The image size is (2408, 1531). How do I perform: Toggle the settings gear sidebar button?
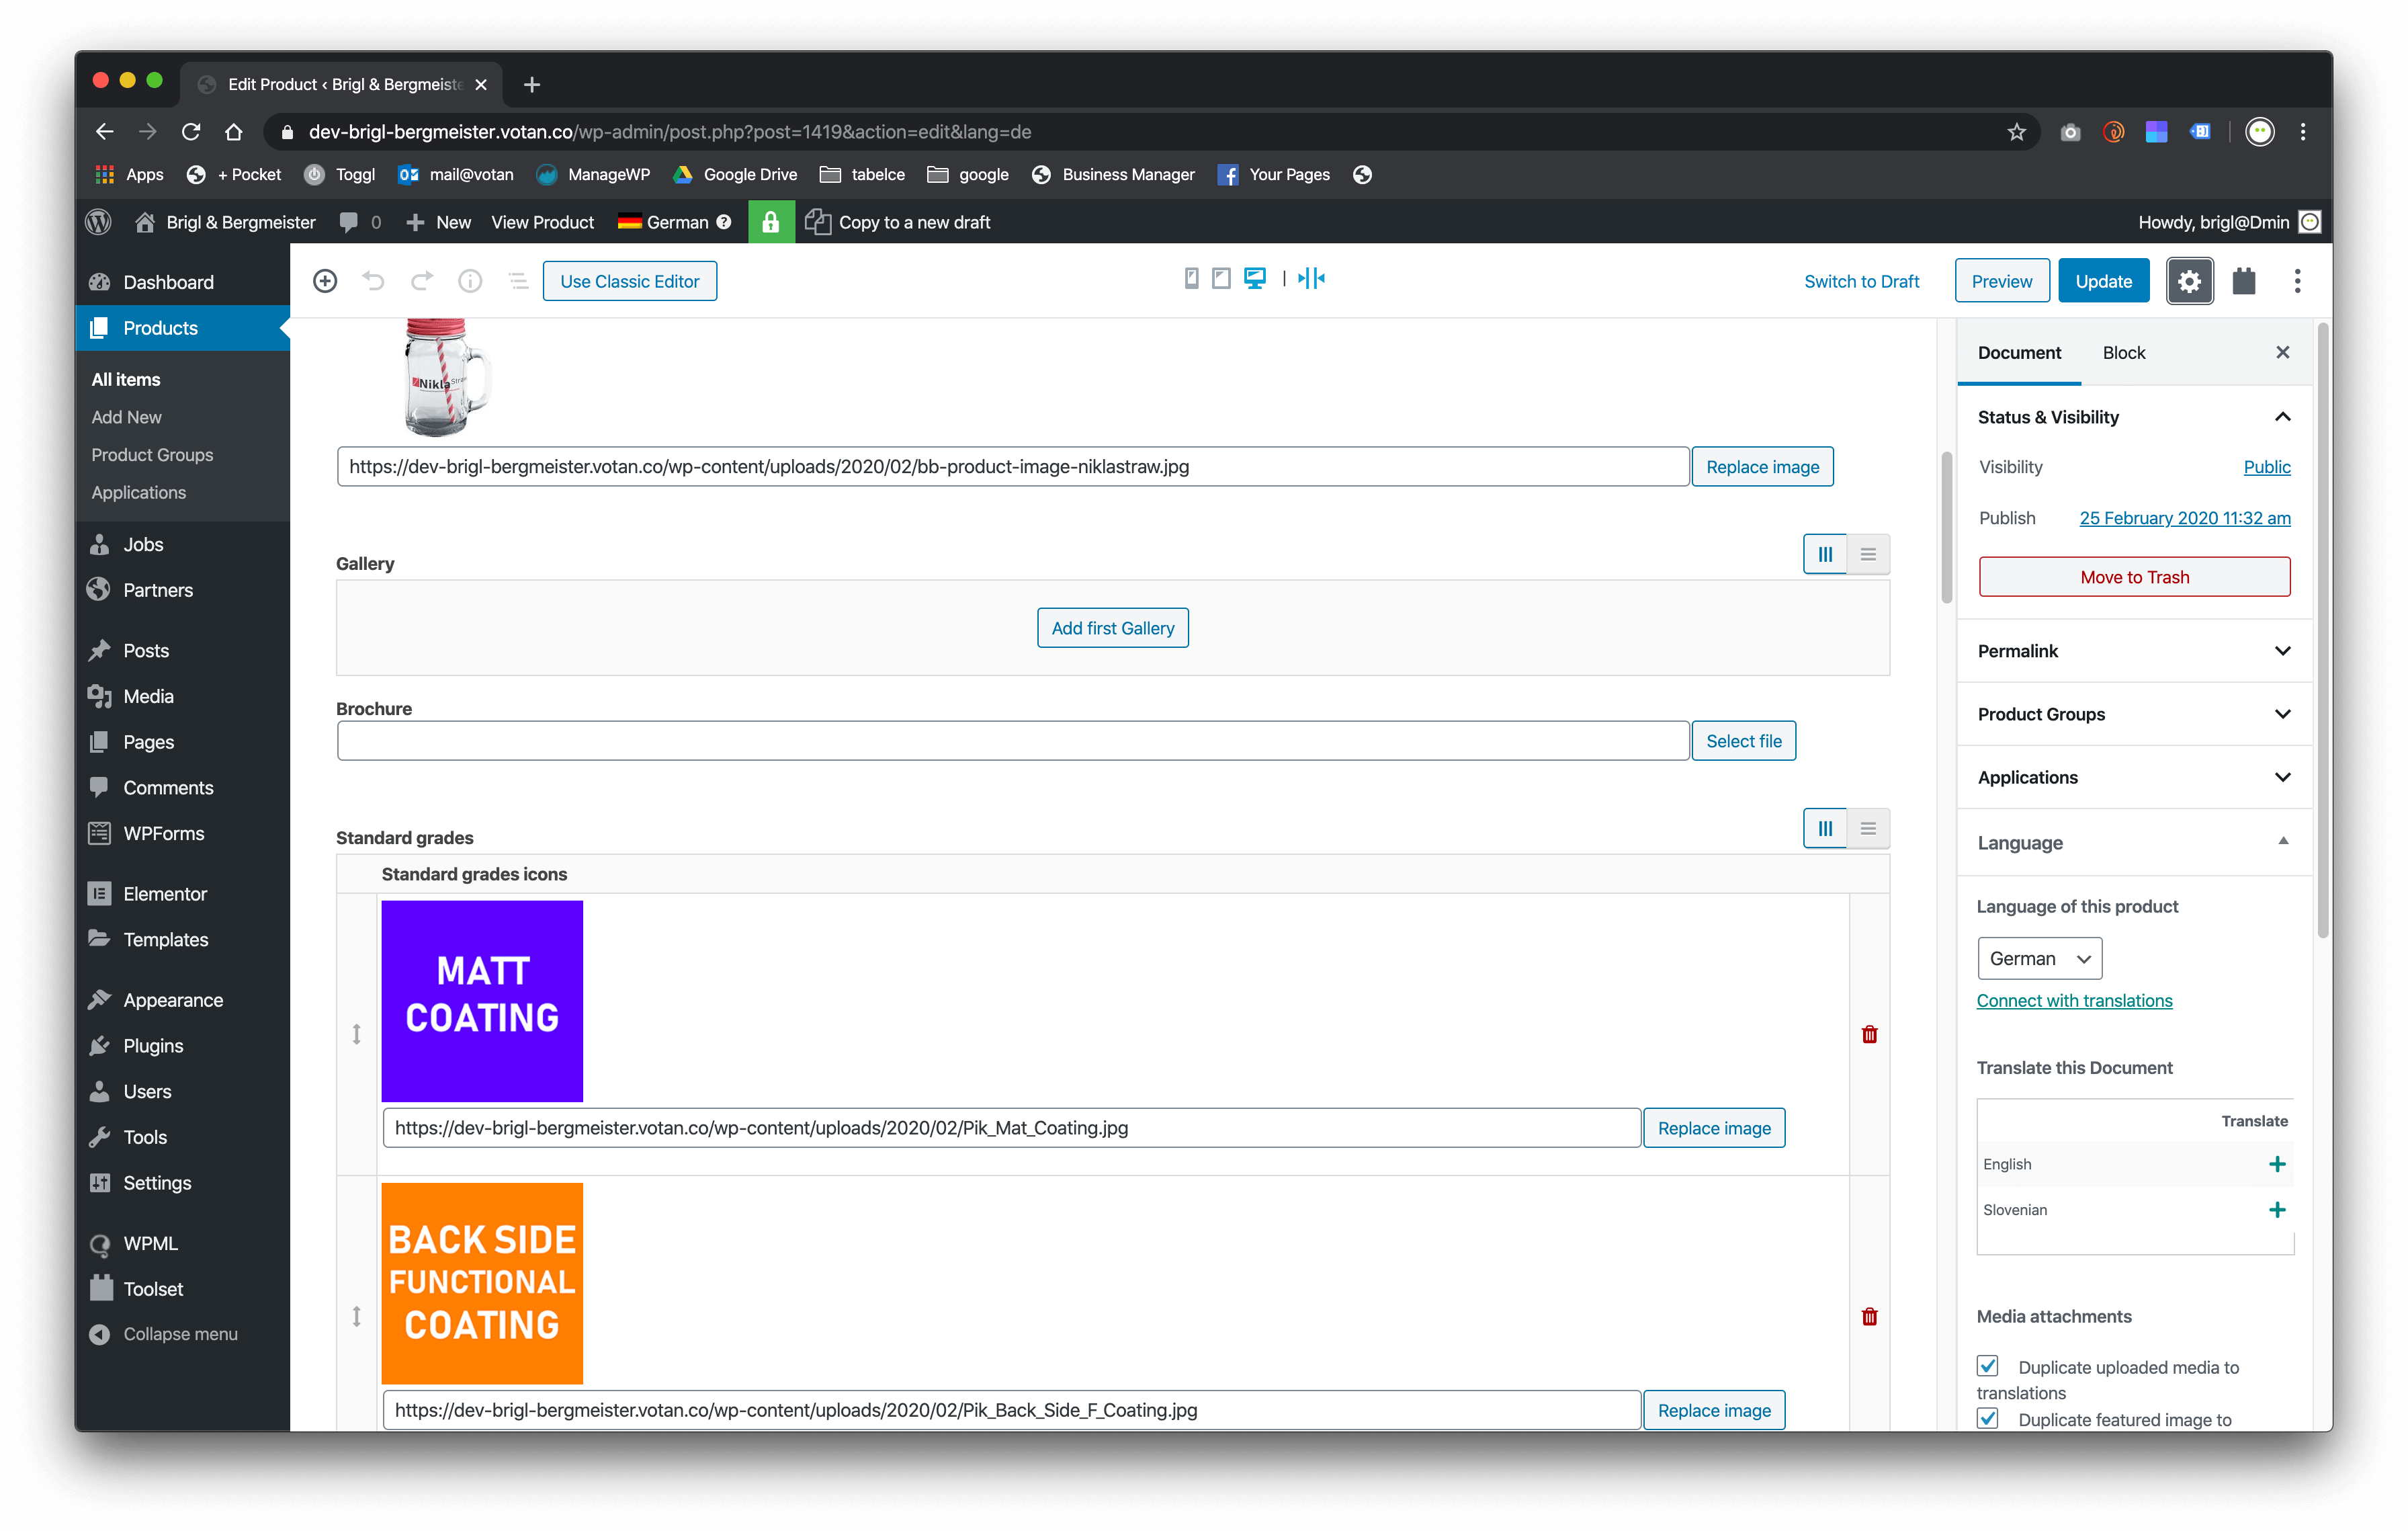[x=2189, y=281]
